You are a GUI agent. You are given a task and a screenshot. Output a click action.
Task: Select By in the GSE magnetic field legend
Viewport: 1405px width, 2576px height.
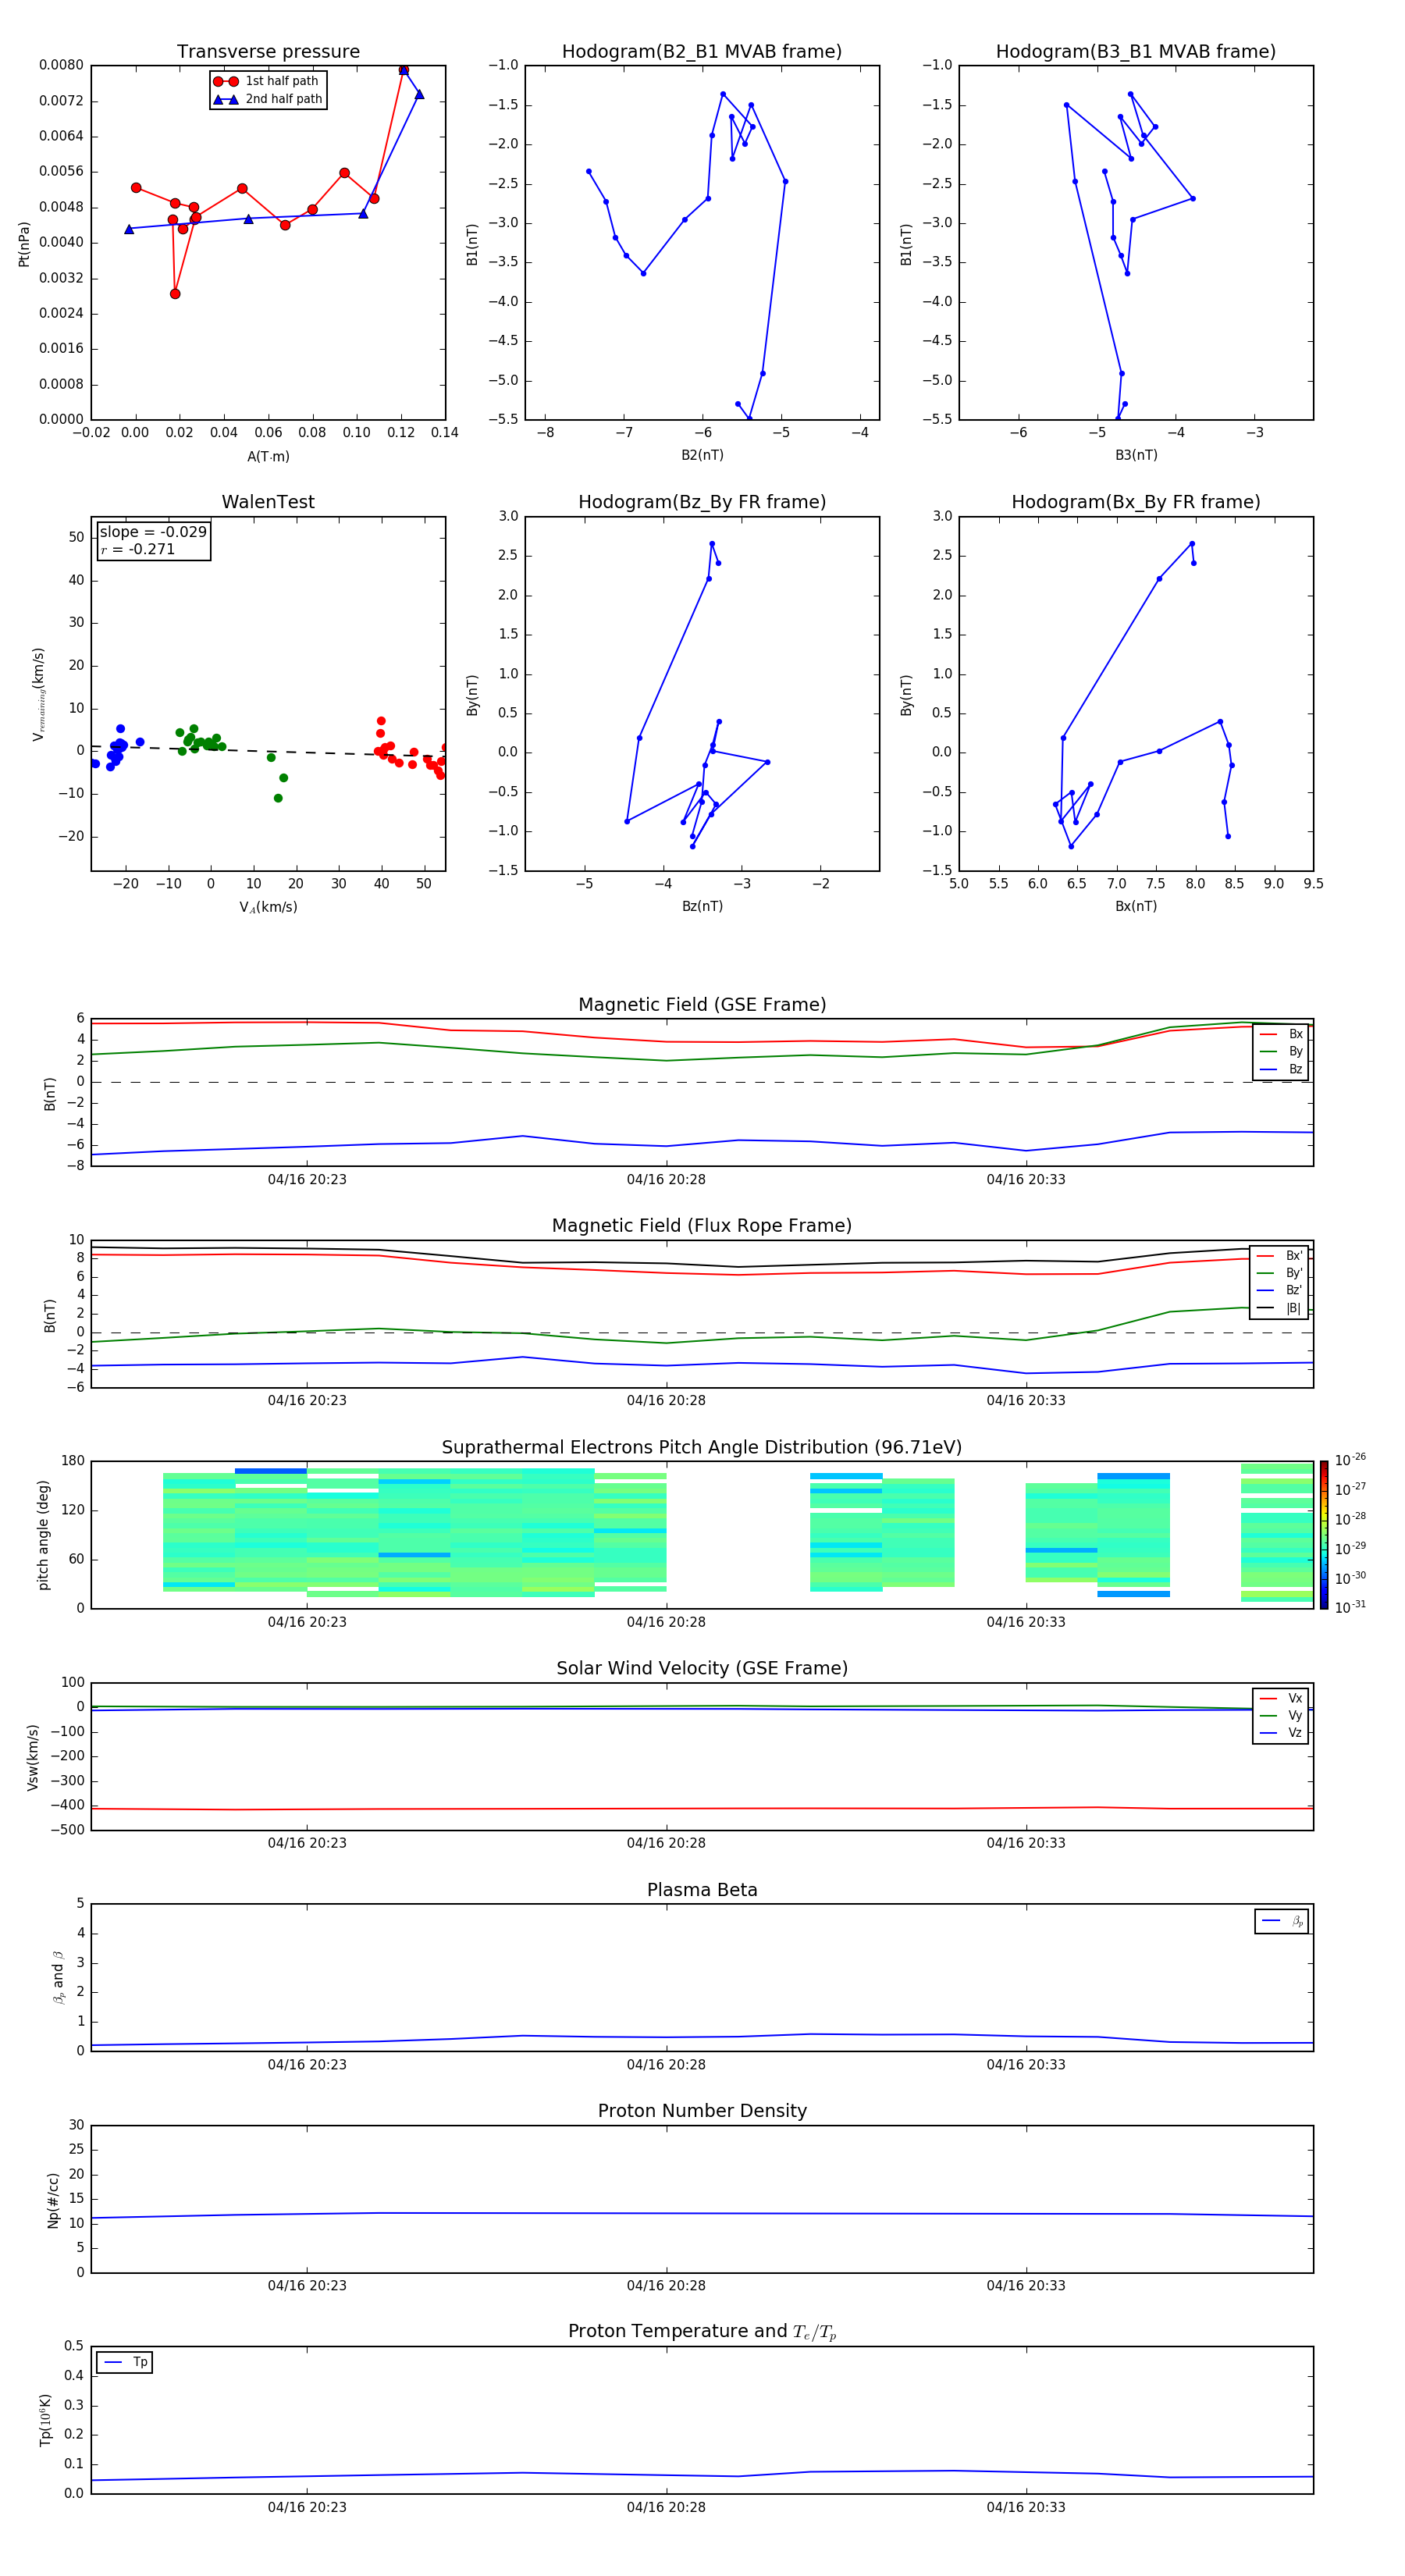[x=1281, y=1051]
